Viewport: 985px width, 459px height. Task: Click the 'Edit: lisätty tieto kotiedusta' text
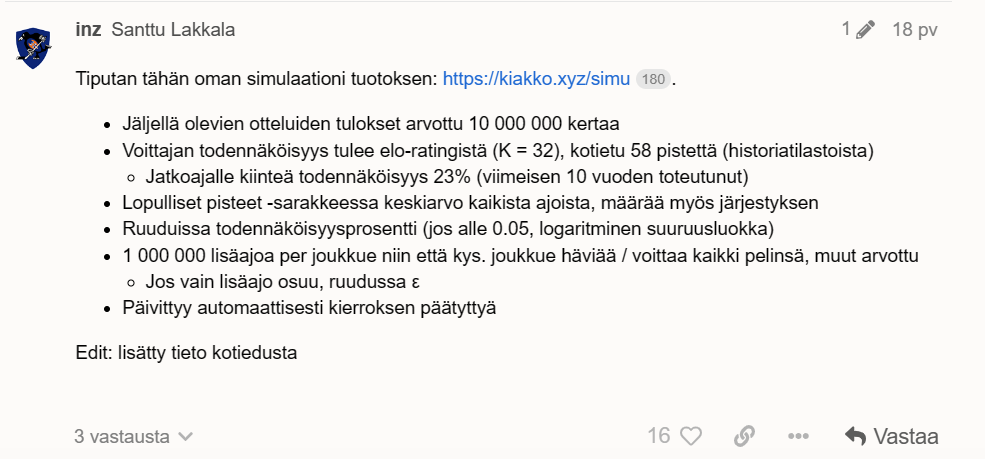pos(187,353)
